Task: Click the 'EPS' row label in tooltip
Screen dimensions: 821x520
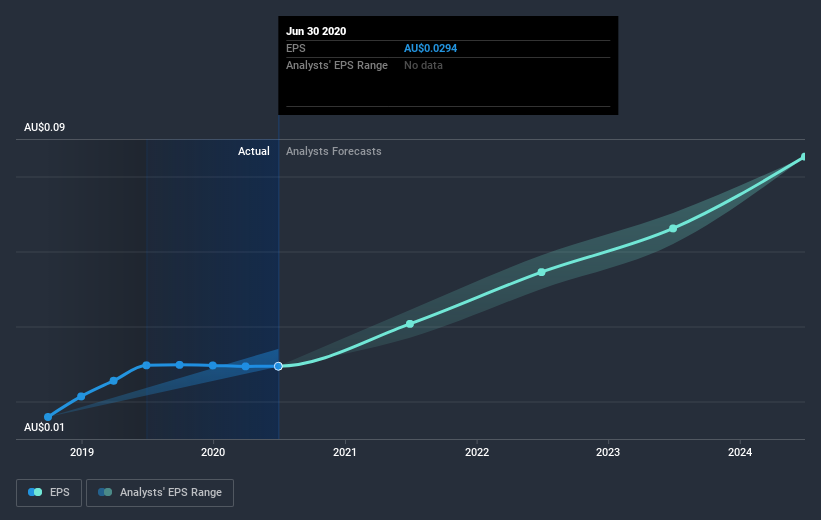Action: pyautogui.click(x=295, y=48)
